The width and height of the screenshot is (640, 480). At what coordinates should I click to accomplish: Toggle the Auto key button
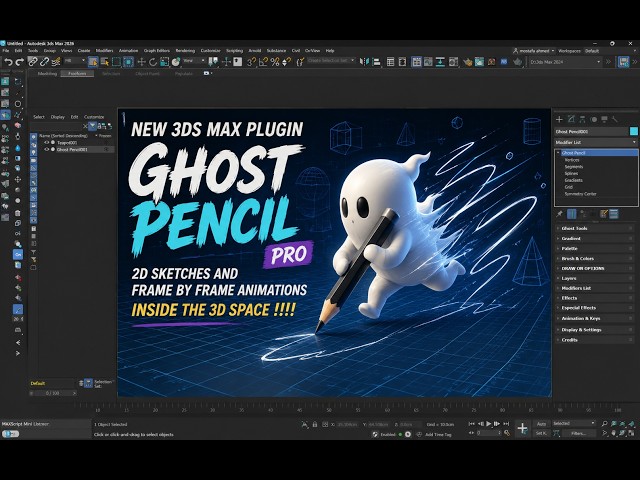point(541,424)
